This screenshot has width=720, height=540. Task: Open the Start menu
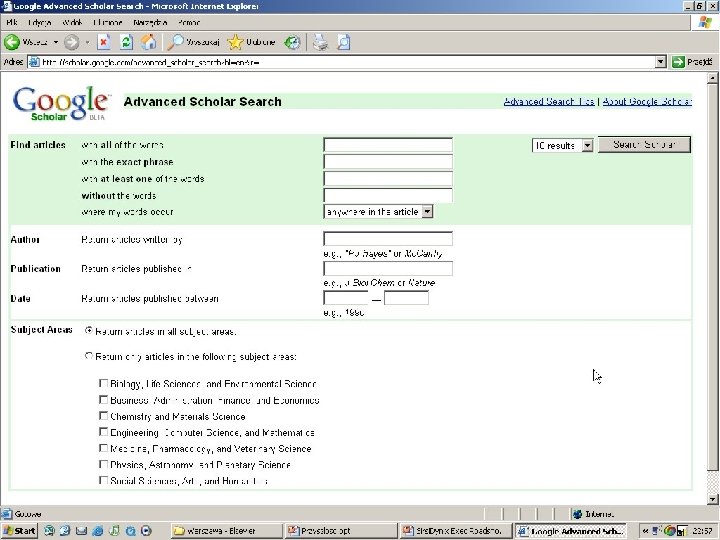[x=20, y=531]
